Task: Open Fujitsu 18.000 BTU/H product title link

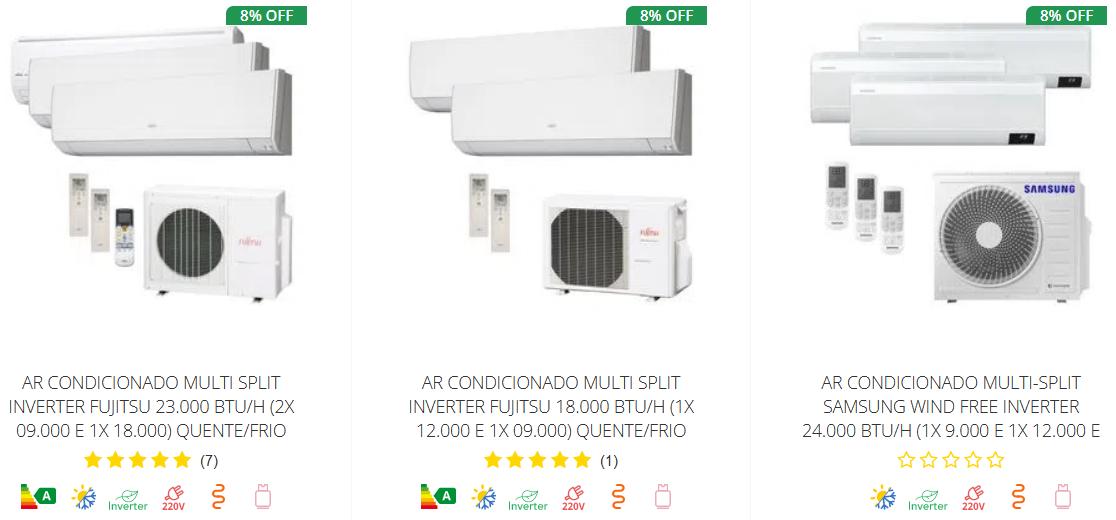Action: click(550, 407)
